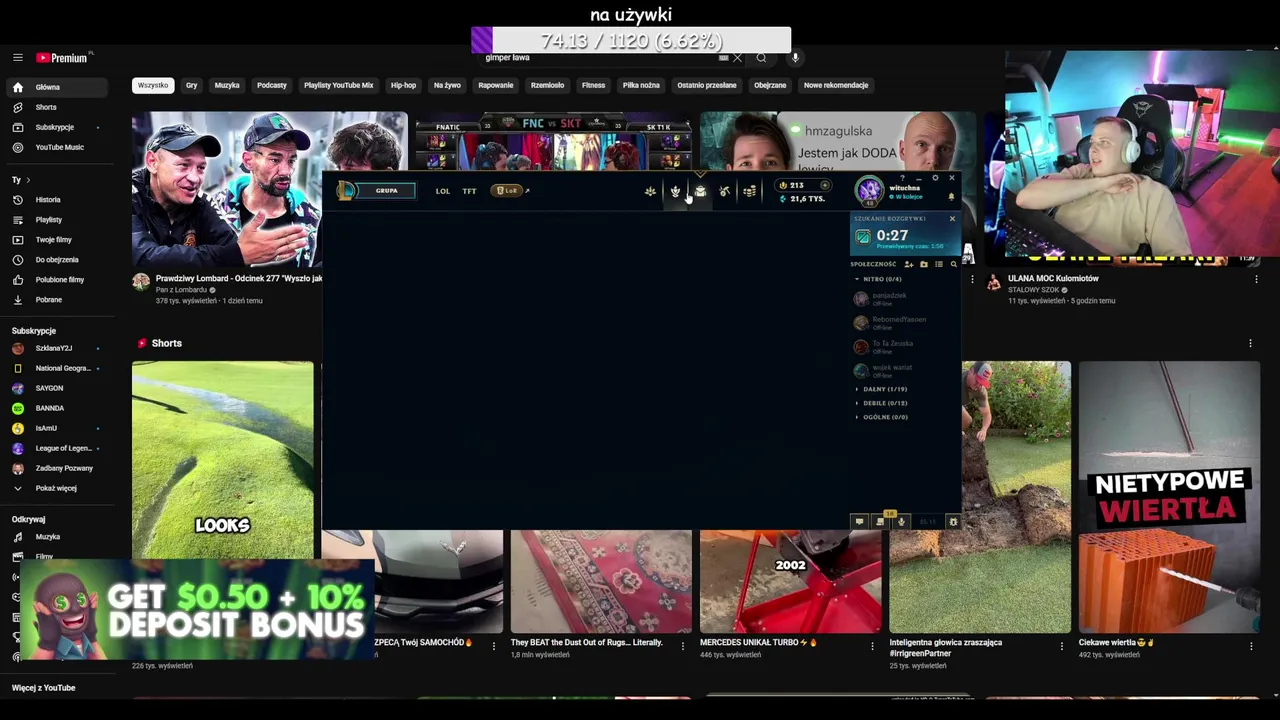Open options menu for Shorts shelf
Screen dimensions: 1280x720
pos(1250,343)
